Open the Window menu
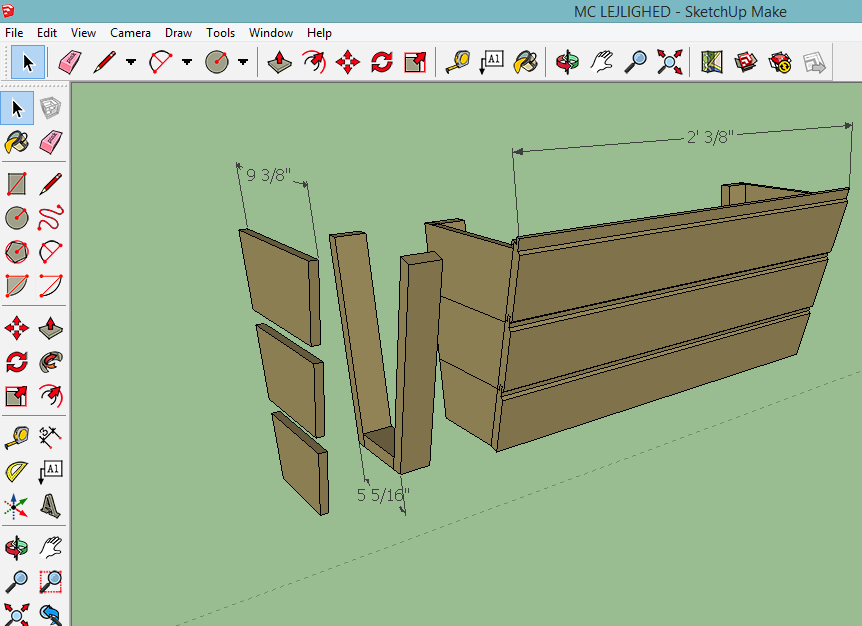Image resolution: width=862 pixels, height=626 pixels. 270,33
